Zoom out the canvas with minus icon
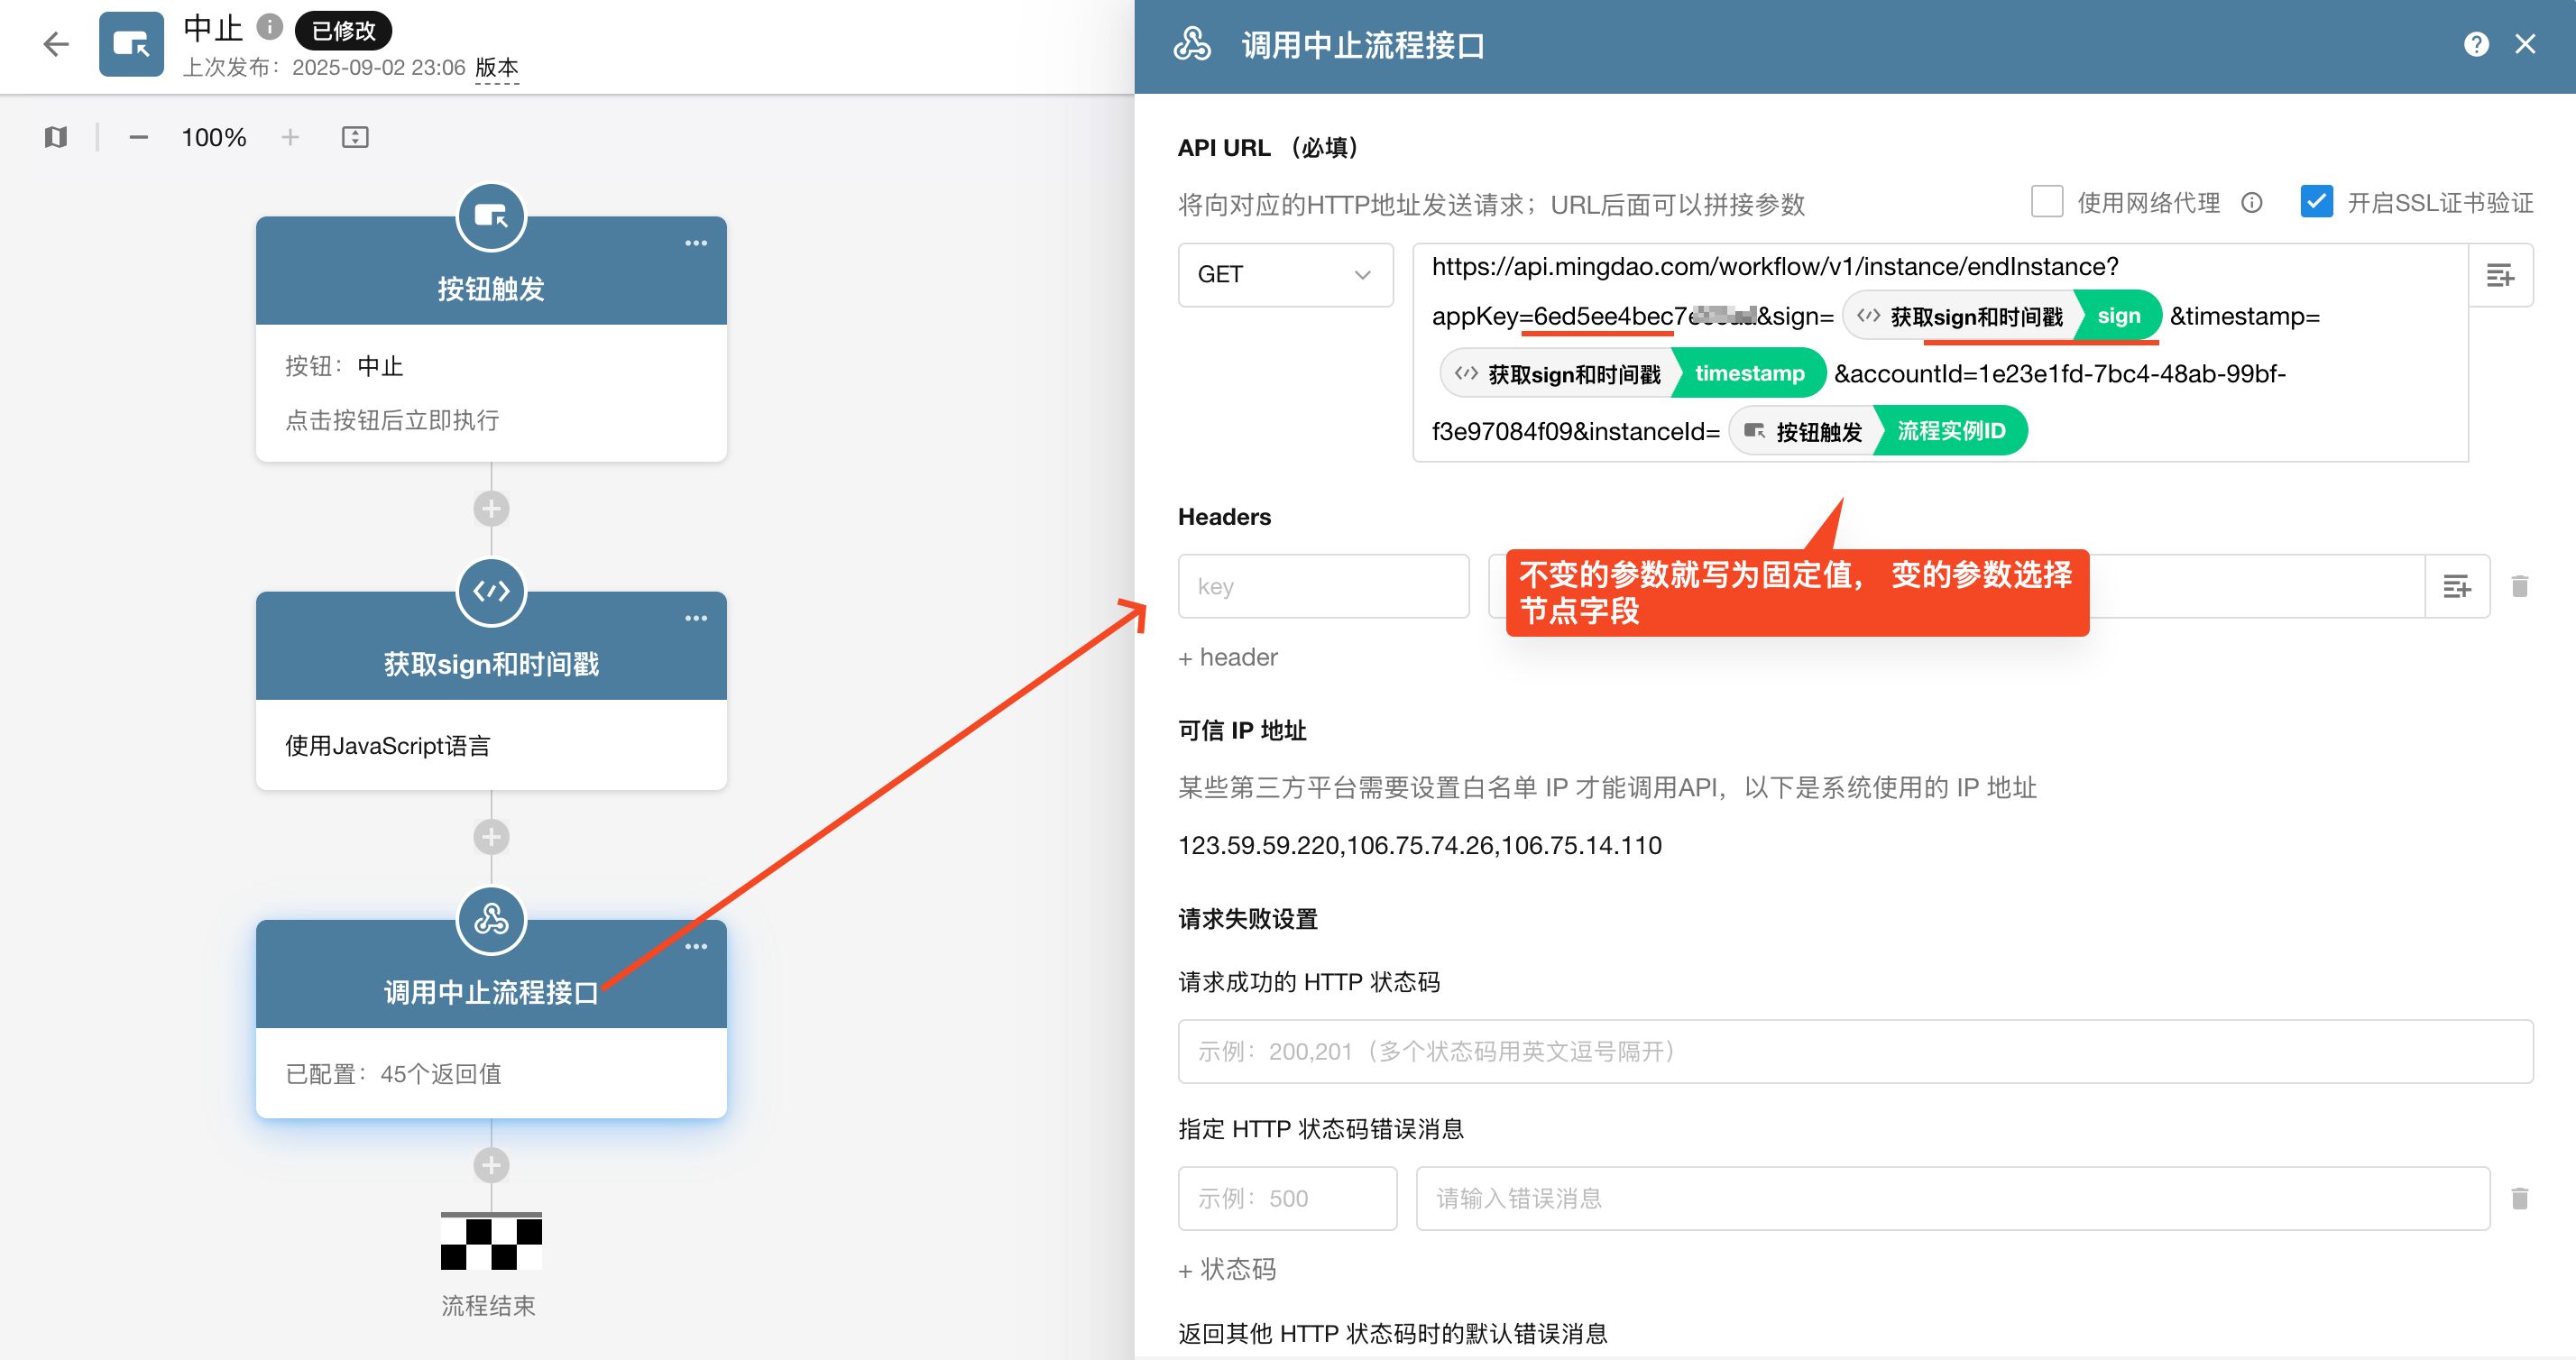This screenshot has width=2576, height=1360. (x=139, y=137)
